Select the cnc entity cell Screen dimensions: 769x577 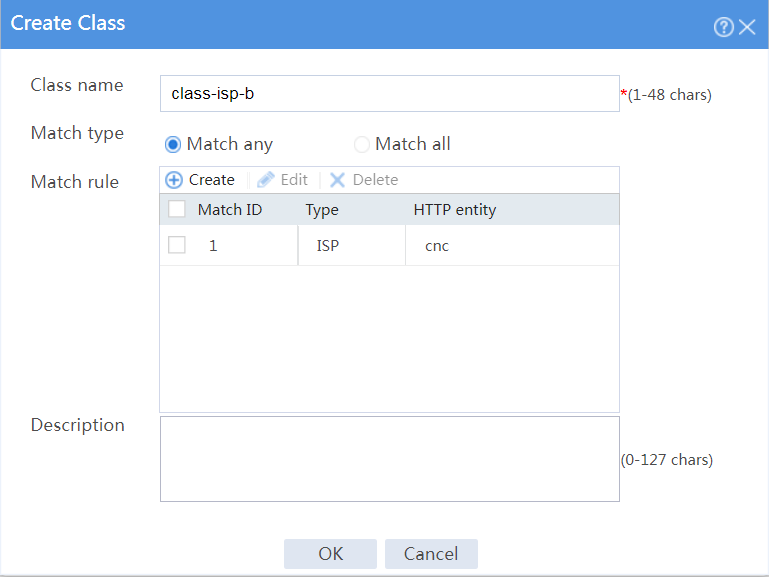pyautogui.click(x=513, y=246)
